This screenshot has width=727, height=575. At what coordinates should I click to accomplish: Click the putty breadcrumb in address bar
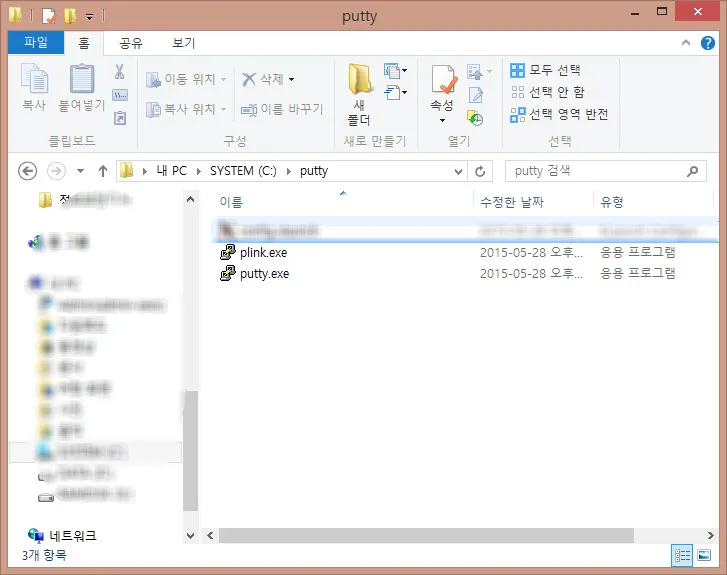pos(314,171)
